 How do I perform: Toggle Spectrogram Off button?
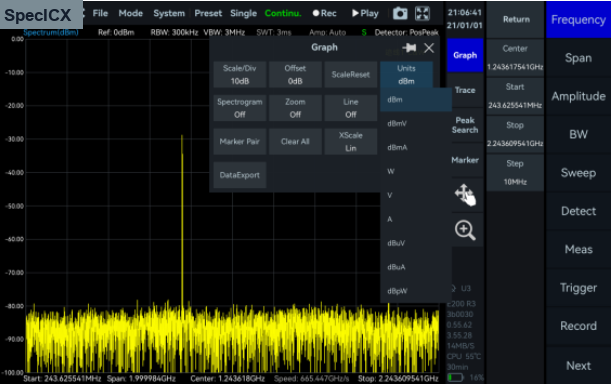(240, 108)
